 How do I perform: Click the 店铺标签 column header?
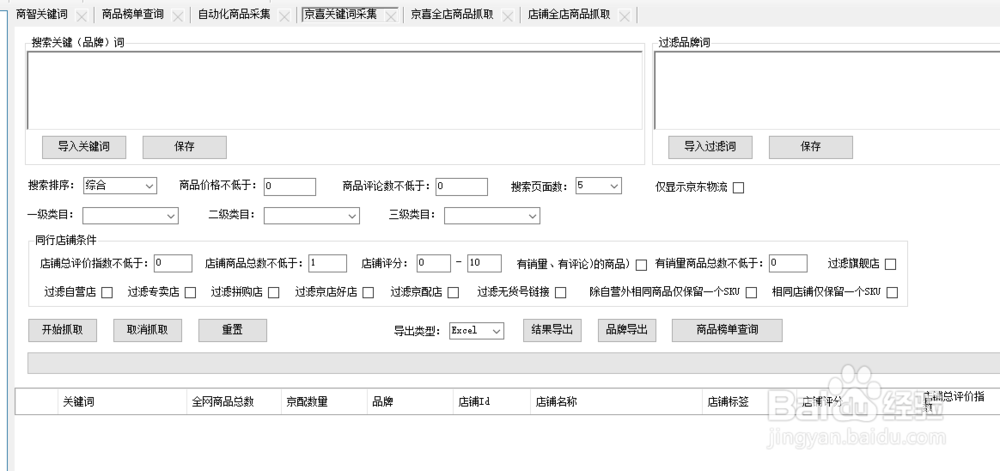tap(749, 402)
